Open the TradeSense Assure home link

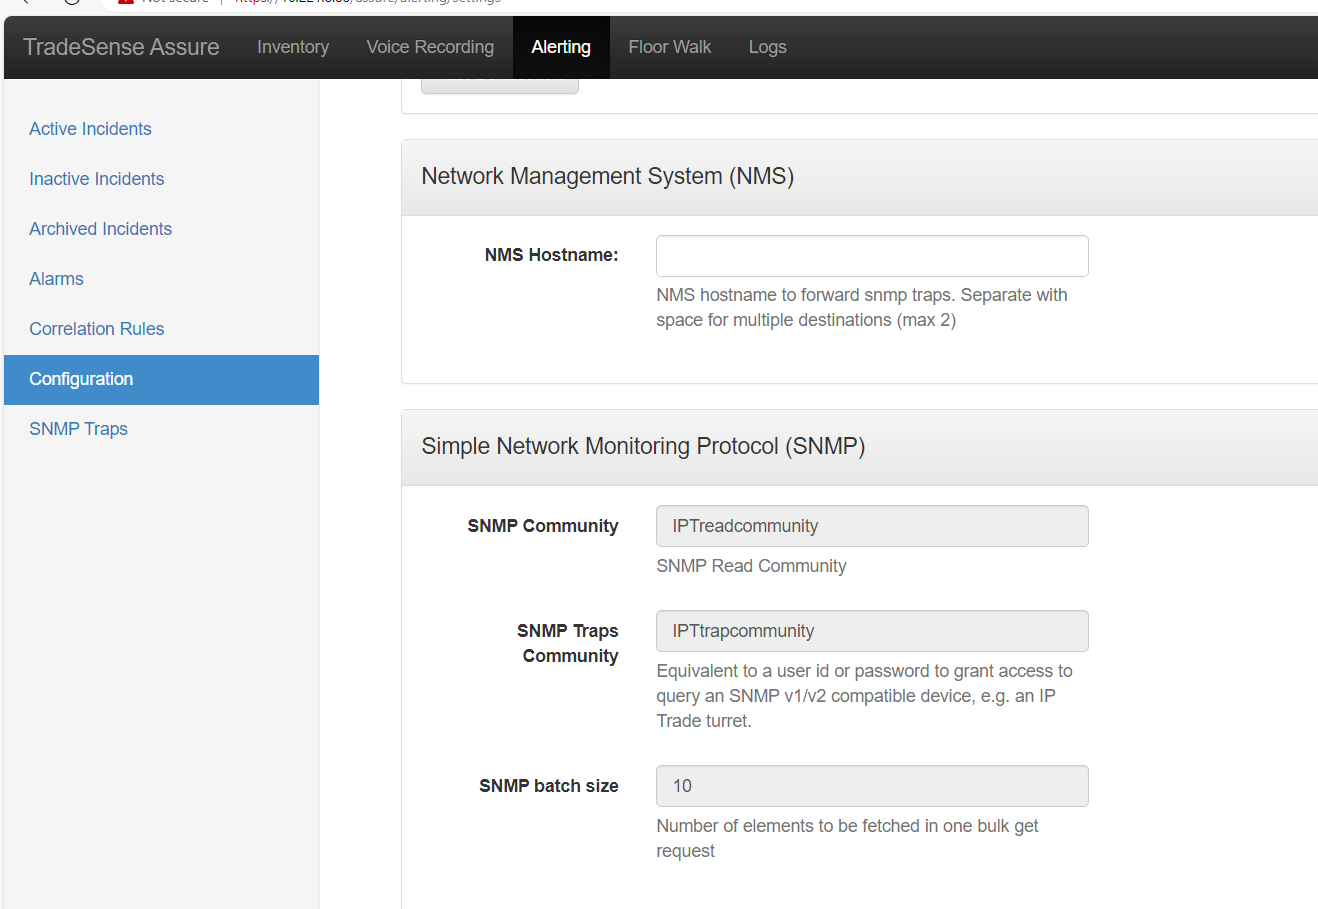point(121,47)
